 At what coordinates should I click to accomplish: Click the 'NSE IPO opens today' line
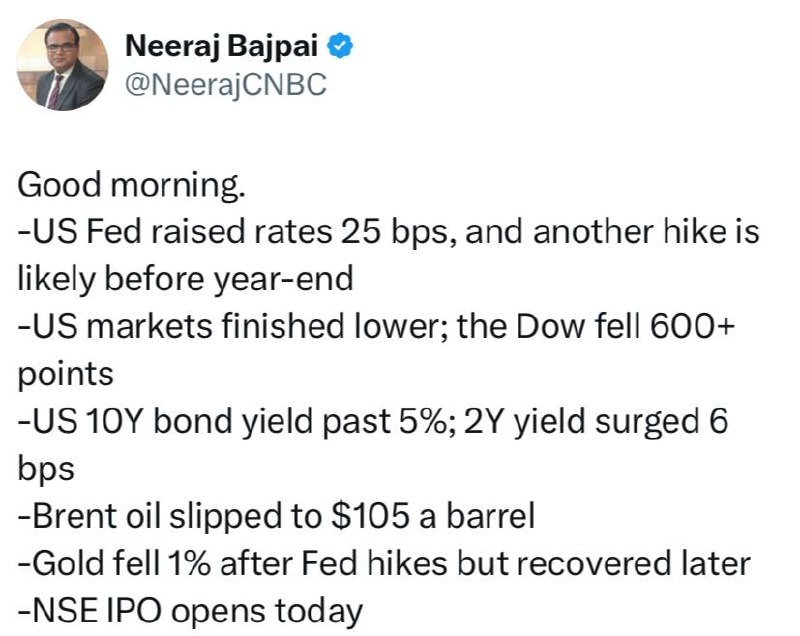(x=190, y=612)
